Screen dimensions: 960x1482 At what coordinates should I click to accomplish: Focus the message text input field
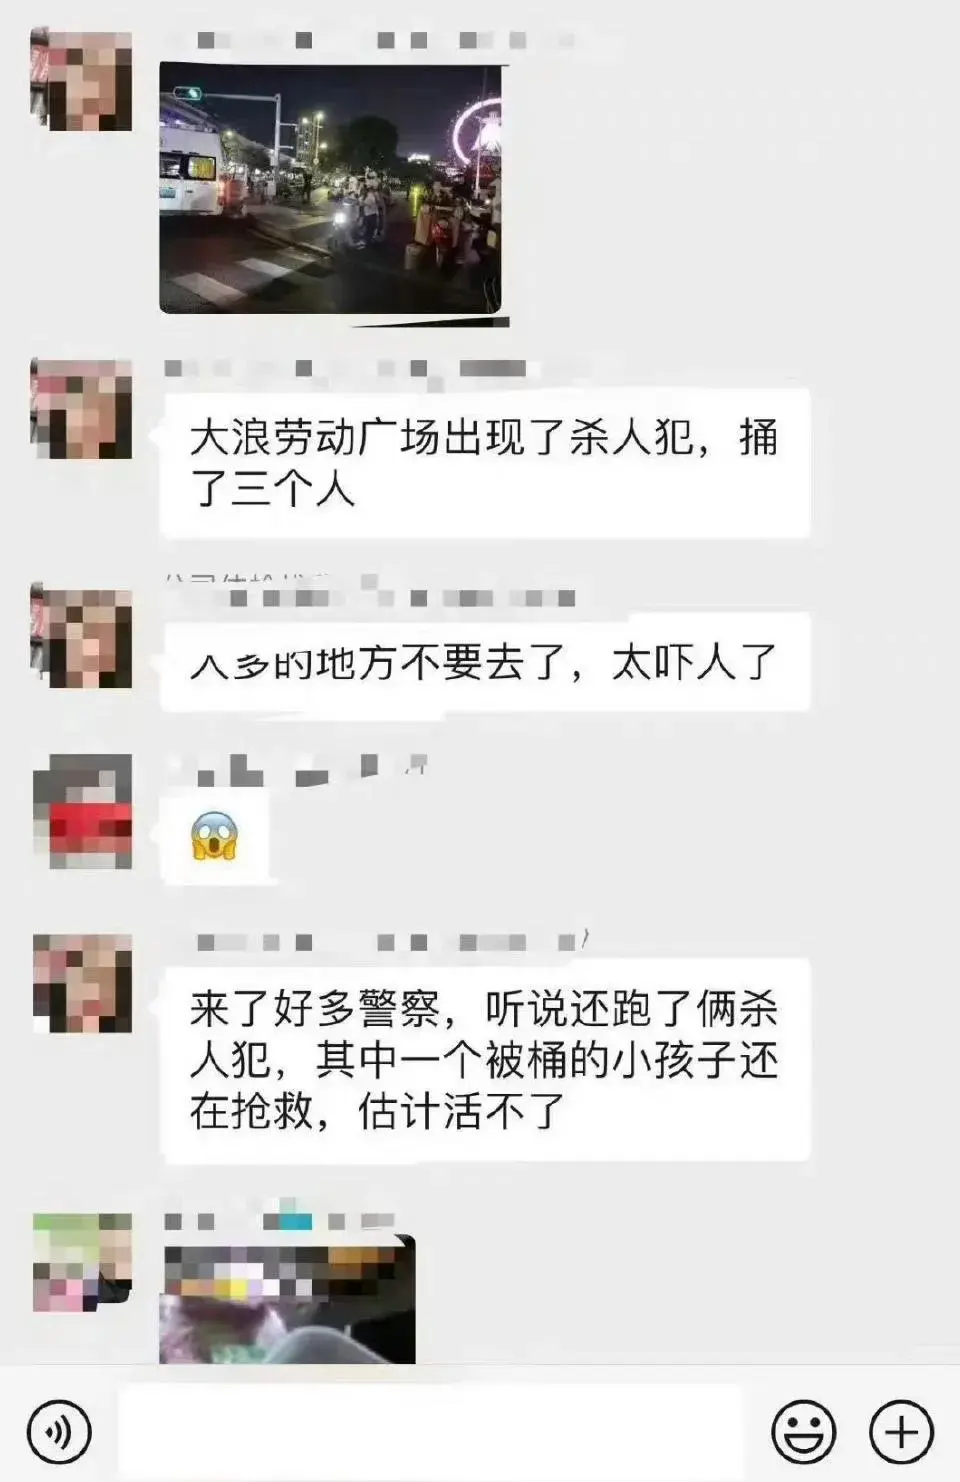pos(430,1431)
